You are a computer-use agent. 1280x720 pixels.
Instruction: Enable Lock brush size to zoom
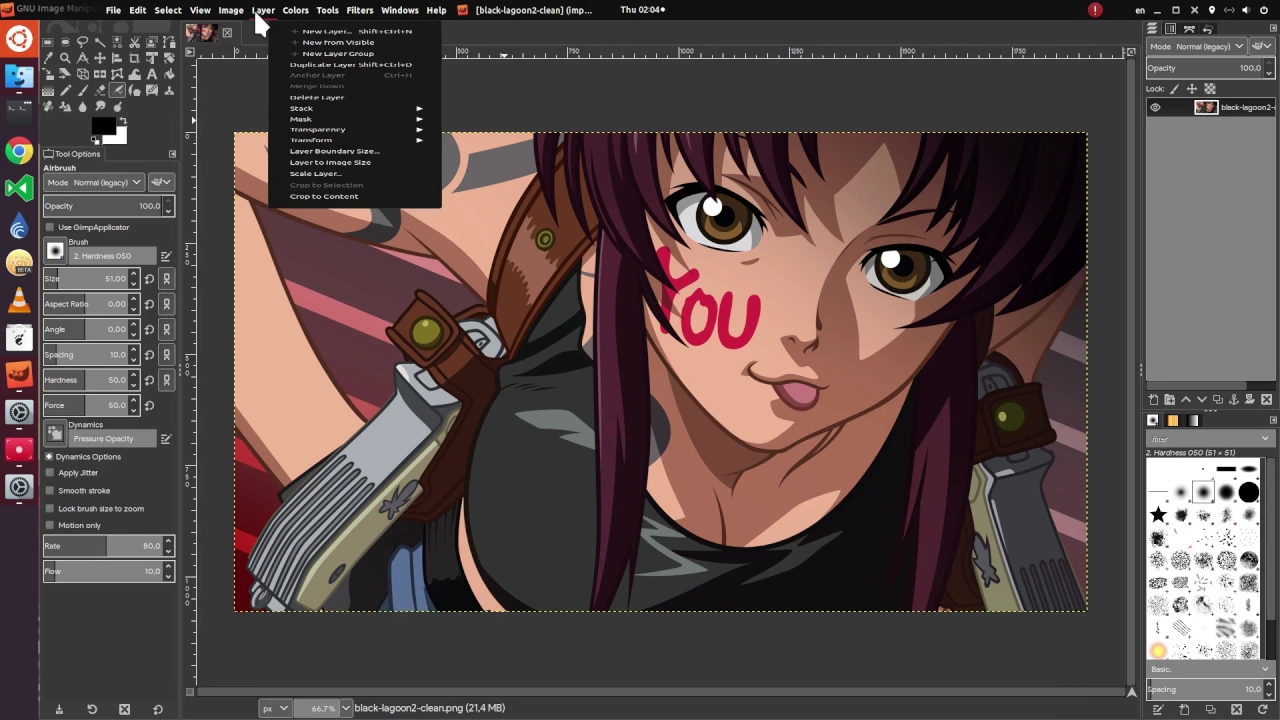[50, 508]
